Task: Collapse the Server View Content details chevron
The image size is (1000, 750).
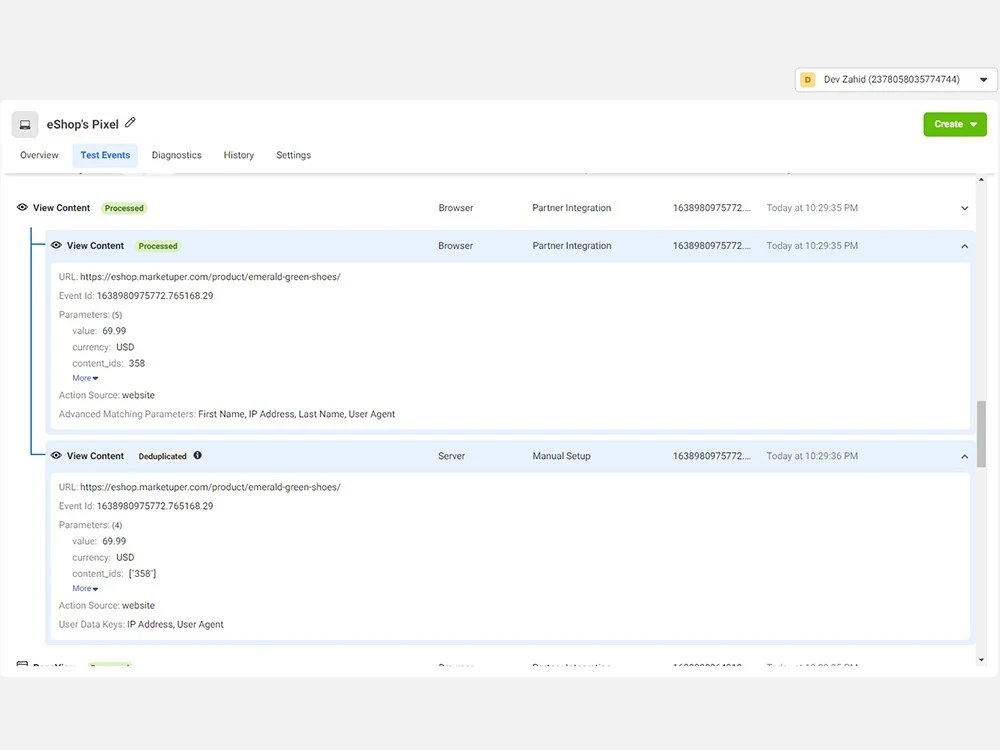Action: pyautogui.click(x=964, y=457)
